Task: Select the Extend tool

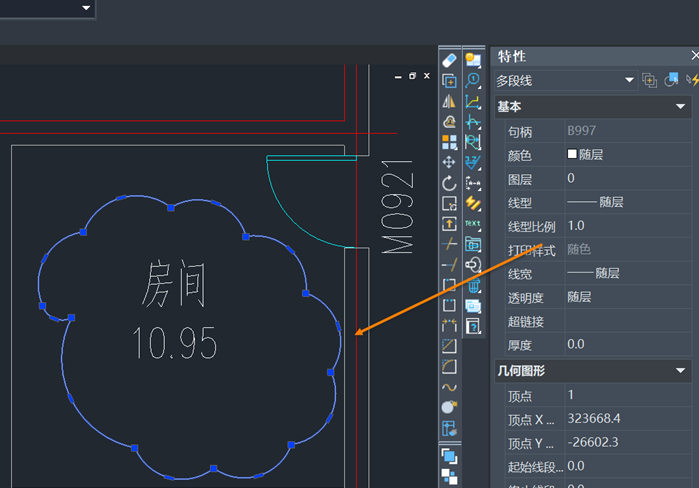Action: pyautogui.click(x=449, y=264)
